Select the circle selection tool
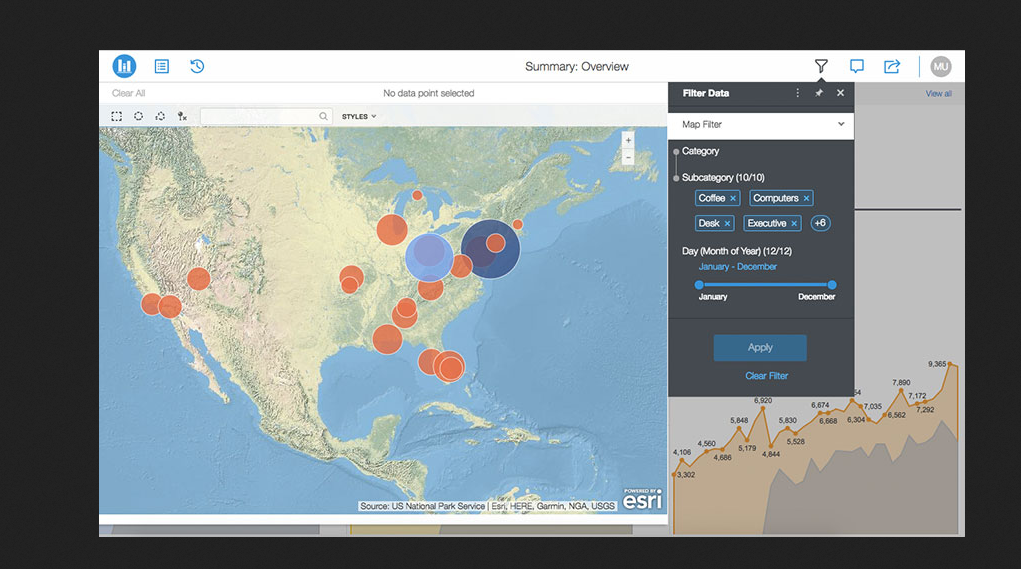 coord(139,116)
